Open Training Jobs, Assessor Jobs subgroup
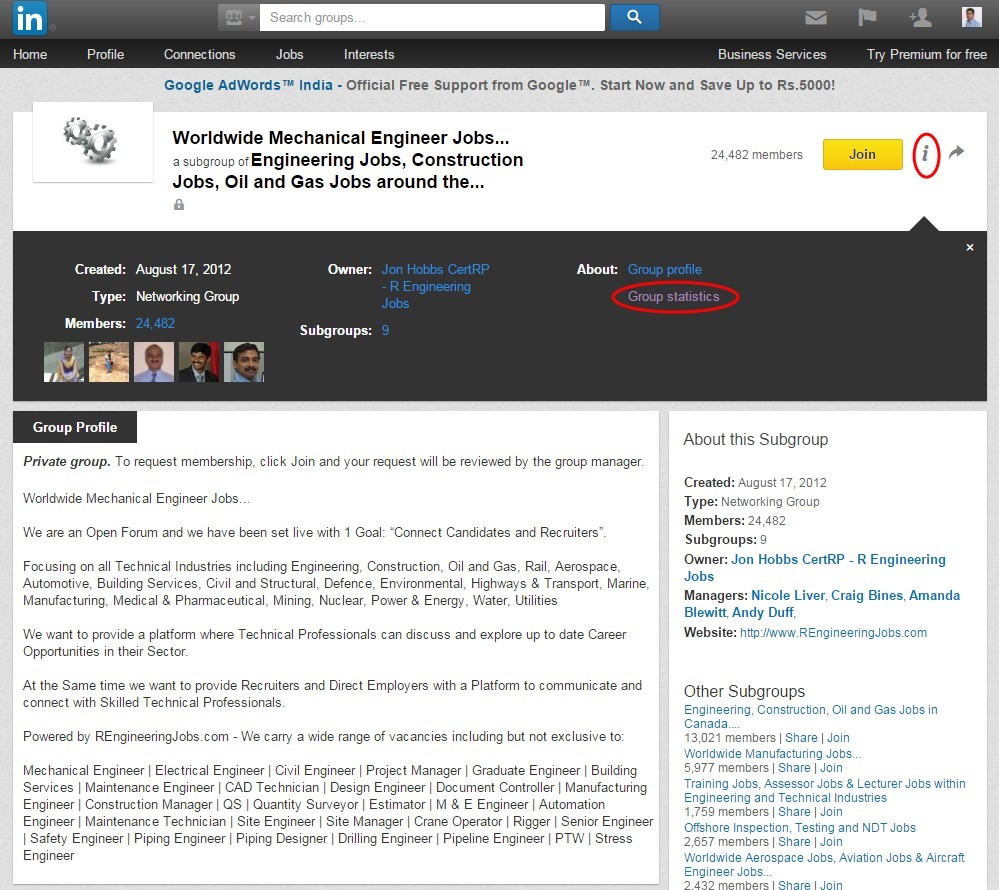Viewport: 999px width, 890px height. [824, 791]
